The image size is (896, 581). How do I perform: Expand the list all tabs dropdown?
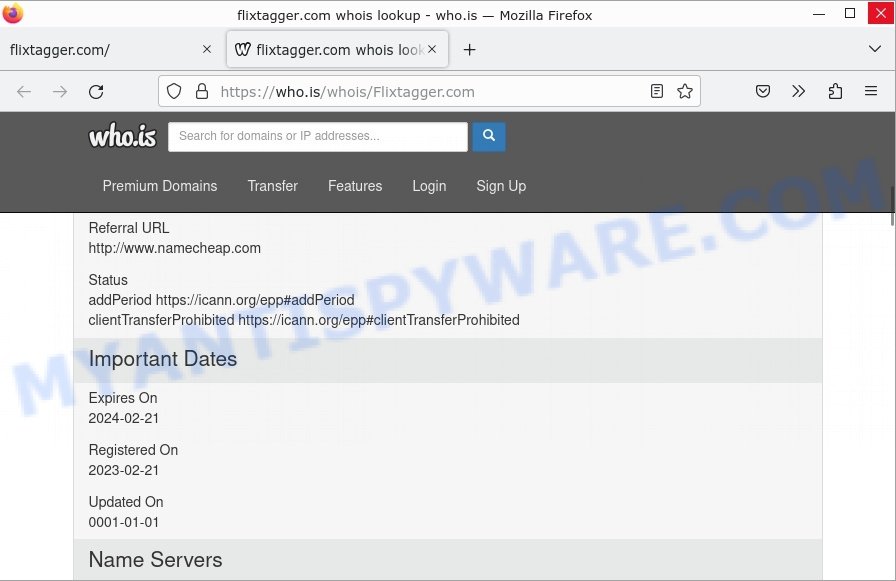(874, 49)
